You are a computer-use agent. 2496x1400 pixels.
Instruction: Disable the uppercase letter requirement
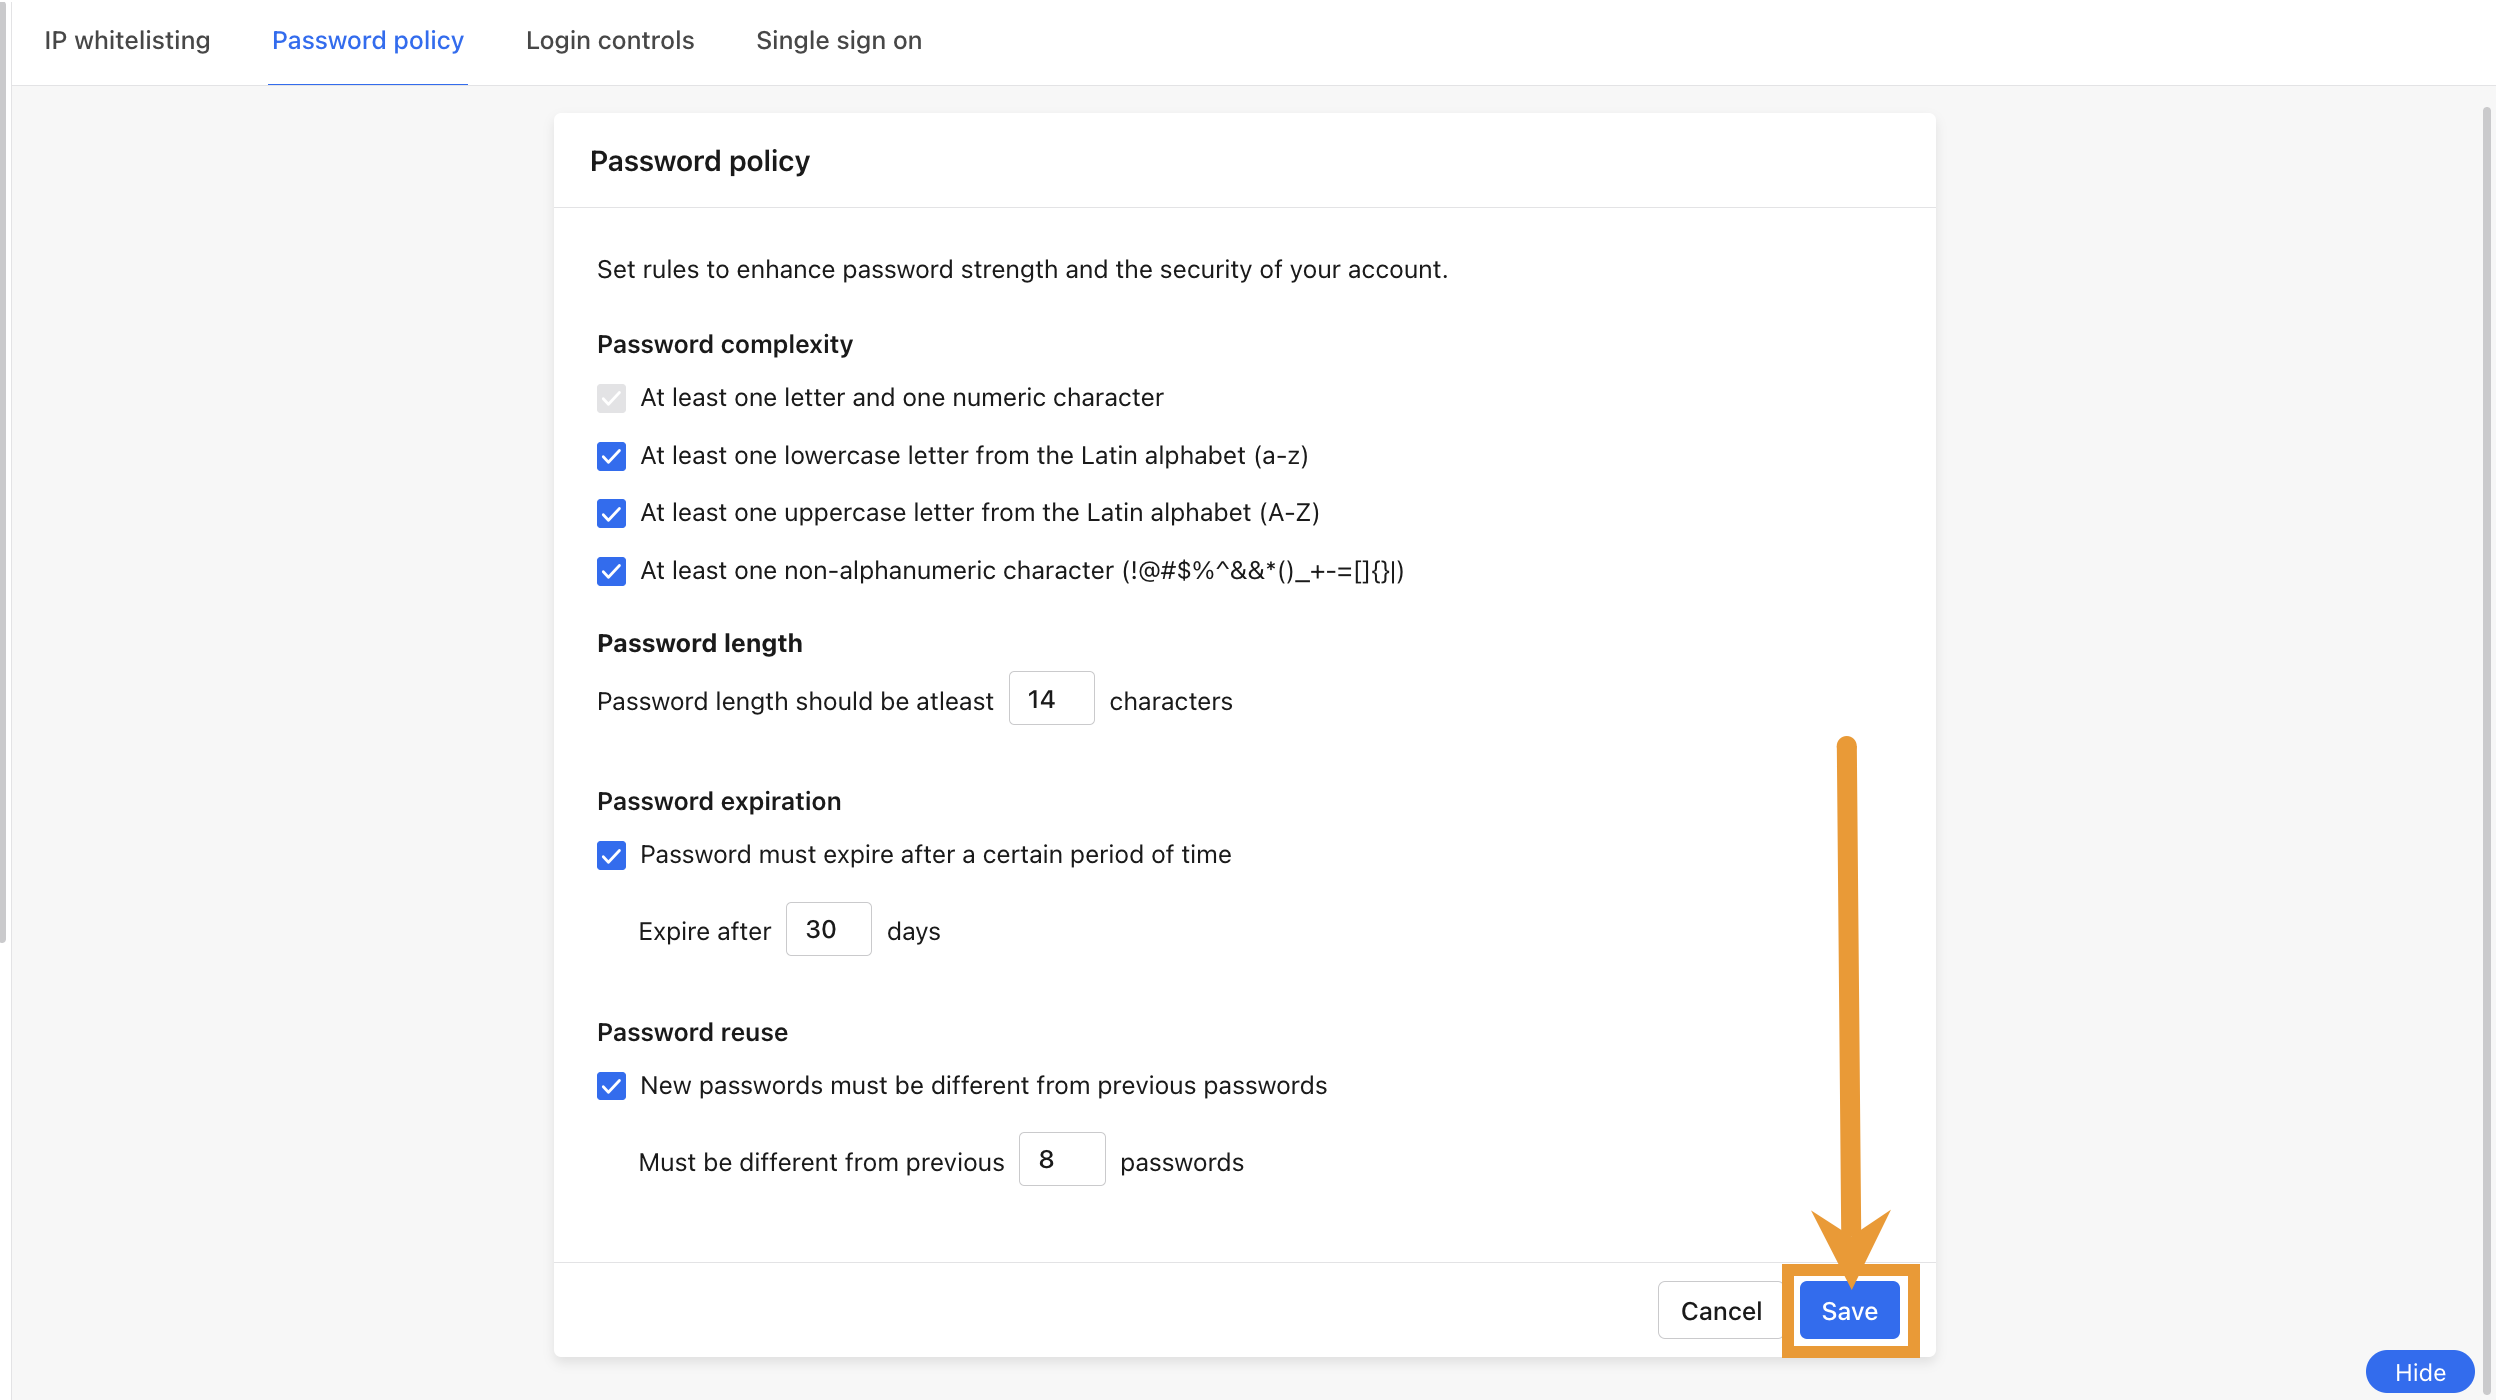[611, 513]
